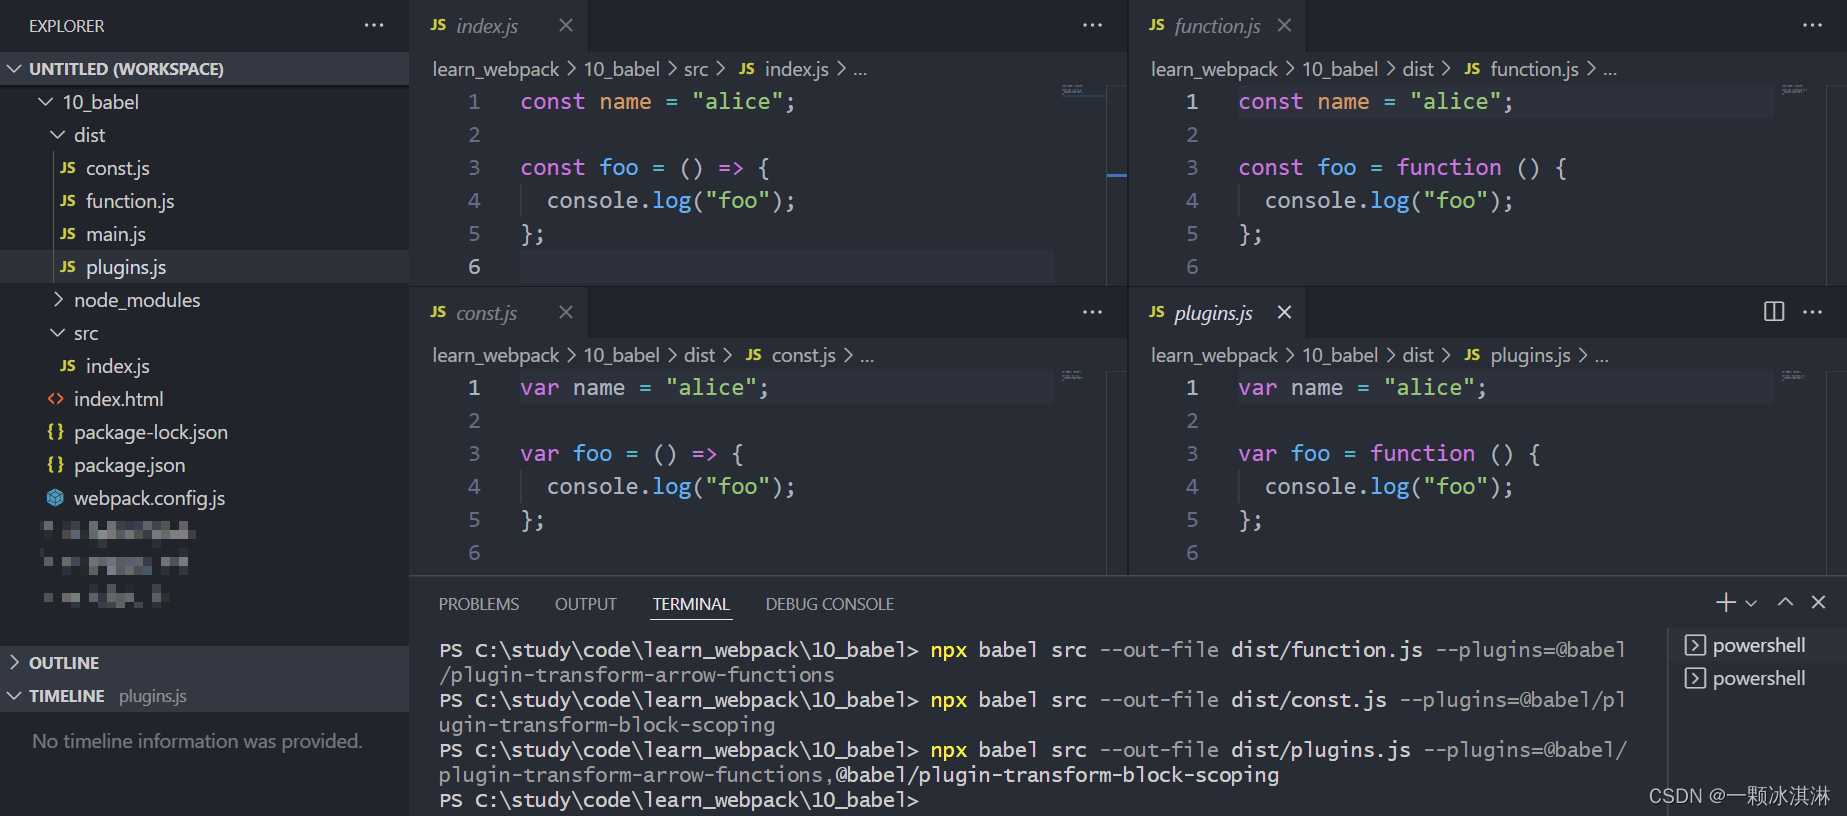Split the plugins.js editor right

tap(1774, 312)
